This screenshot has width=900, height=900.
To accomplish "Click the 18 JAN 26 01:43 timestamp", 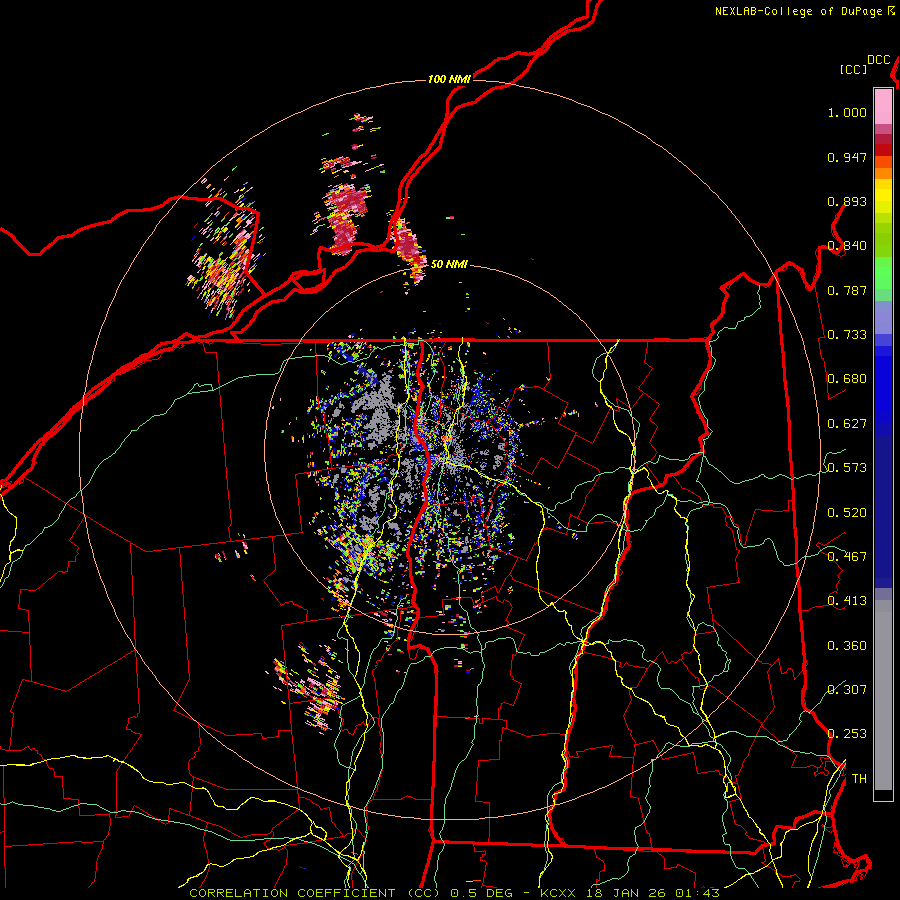I will (x=651, y=893).
